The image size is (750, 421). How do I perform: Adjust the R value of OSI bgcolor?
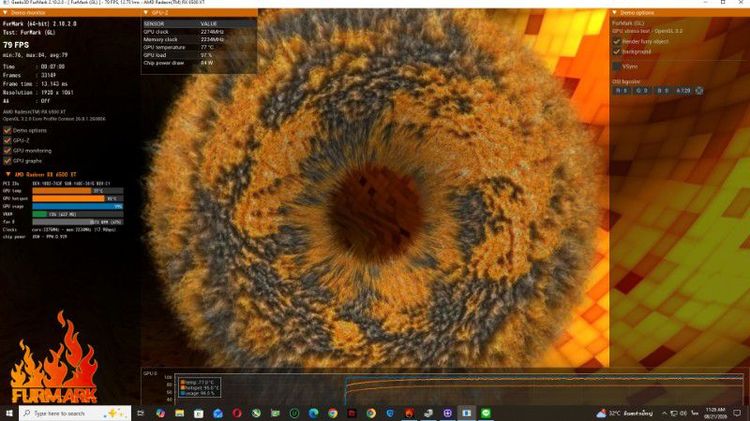621,90
